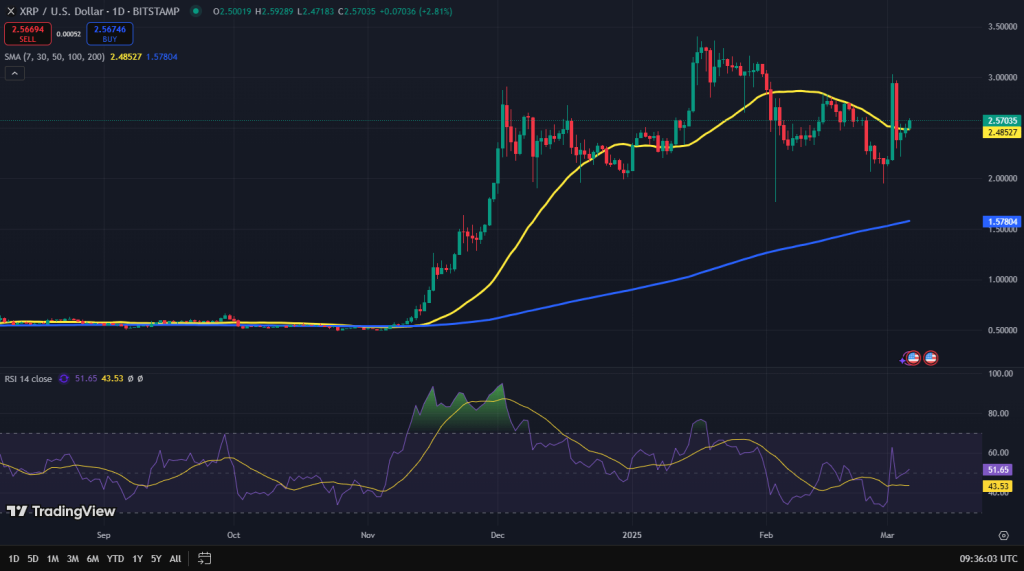Viewport: 1024px width, 571px height.
Task: Click the RSI 14 close legend label
Action: [x=28, y=379]
